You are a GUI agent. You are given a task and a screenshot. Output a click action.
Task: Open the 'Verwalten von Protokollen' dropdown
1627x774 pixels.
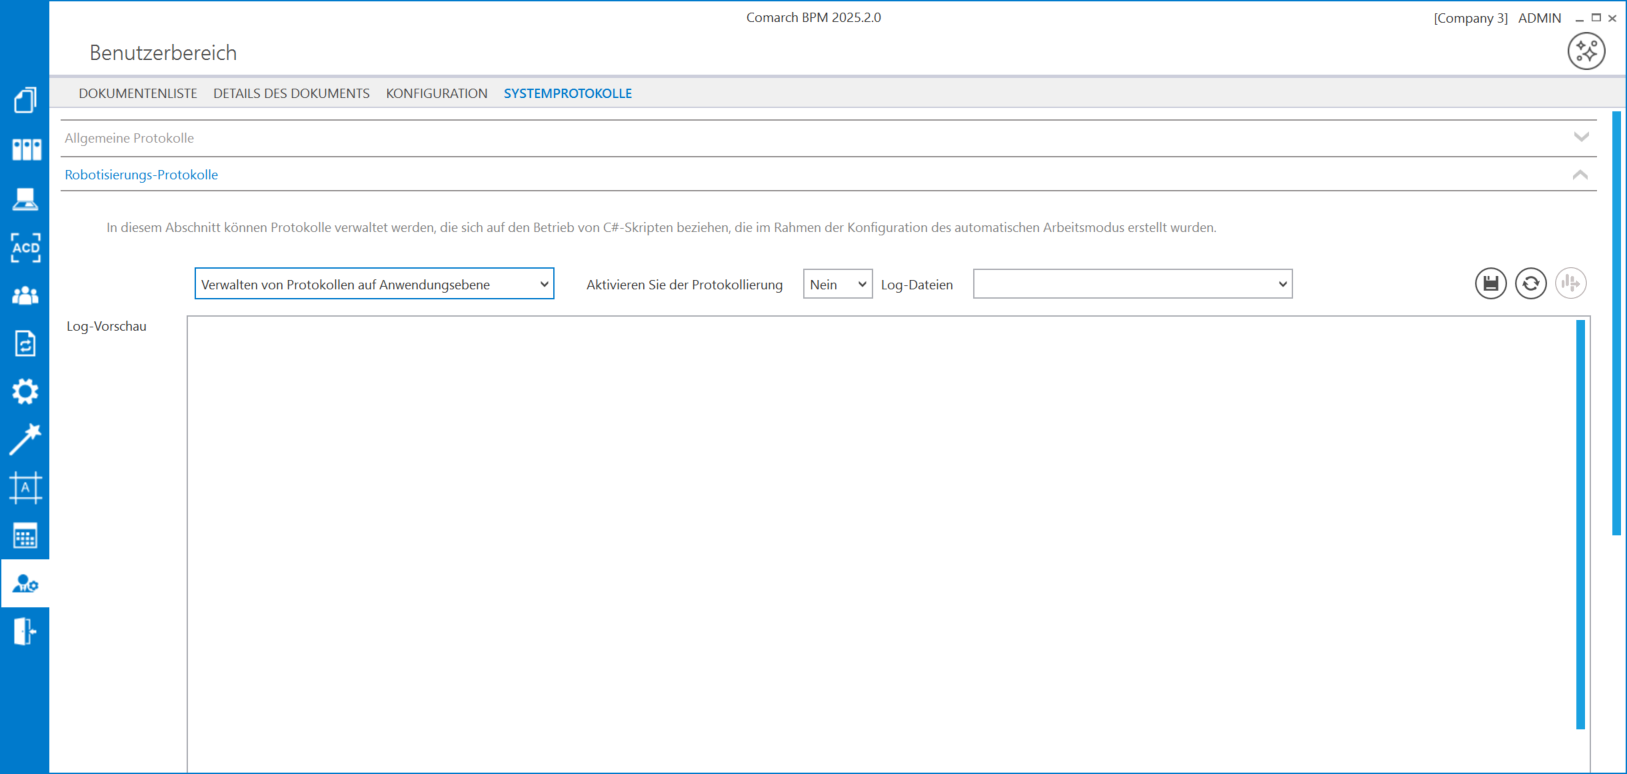[x=374, y=284]
